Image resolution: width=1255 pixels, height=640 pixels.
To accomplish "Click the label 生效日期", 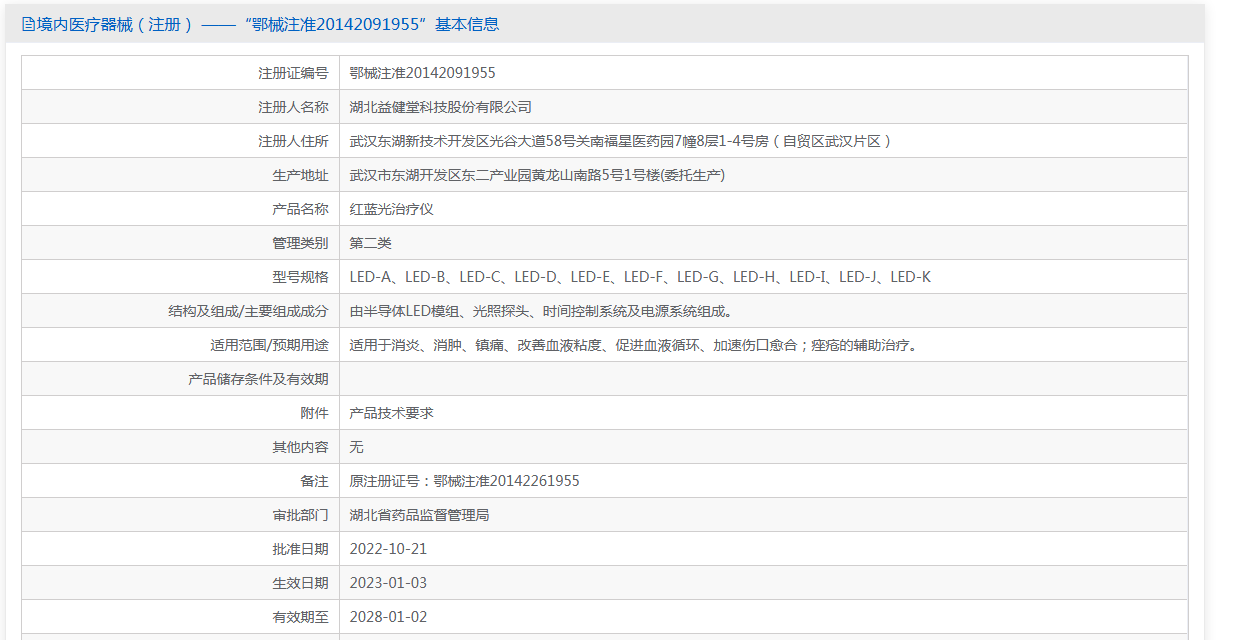I will tap(300, 583).
